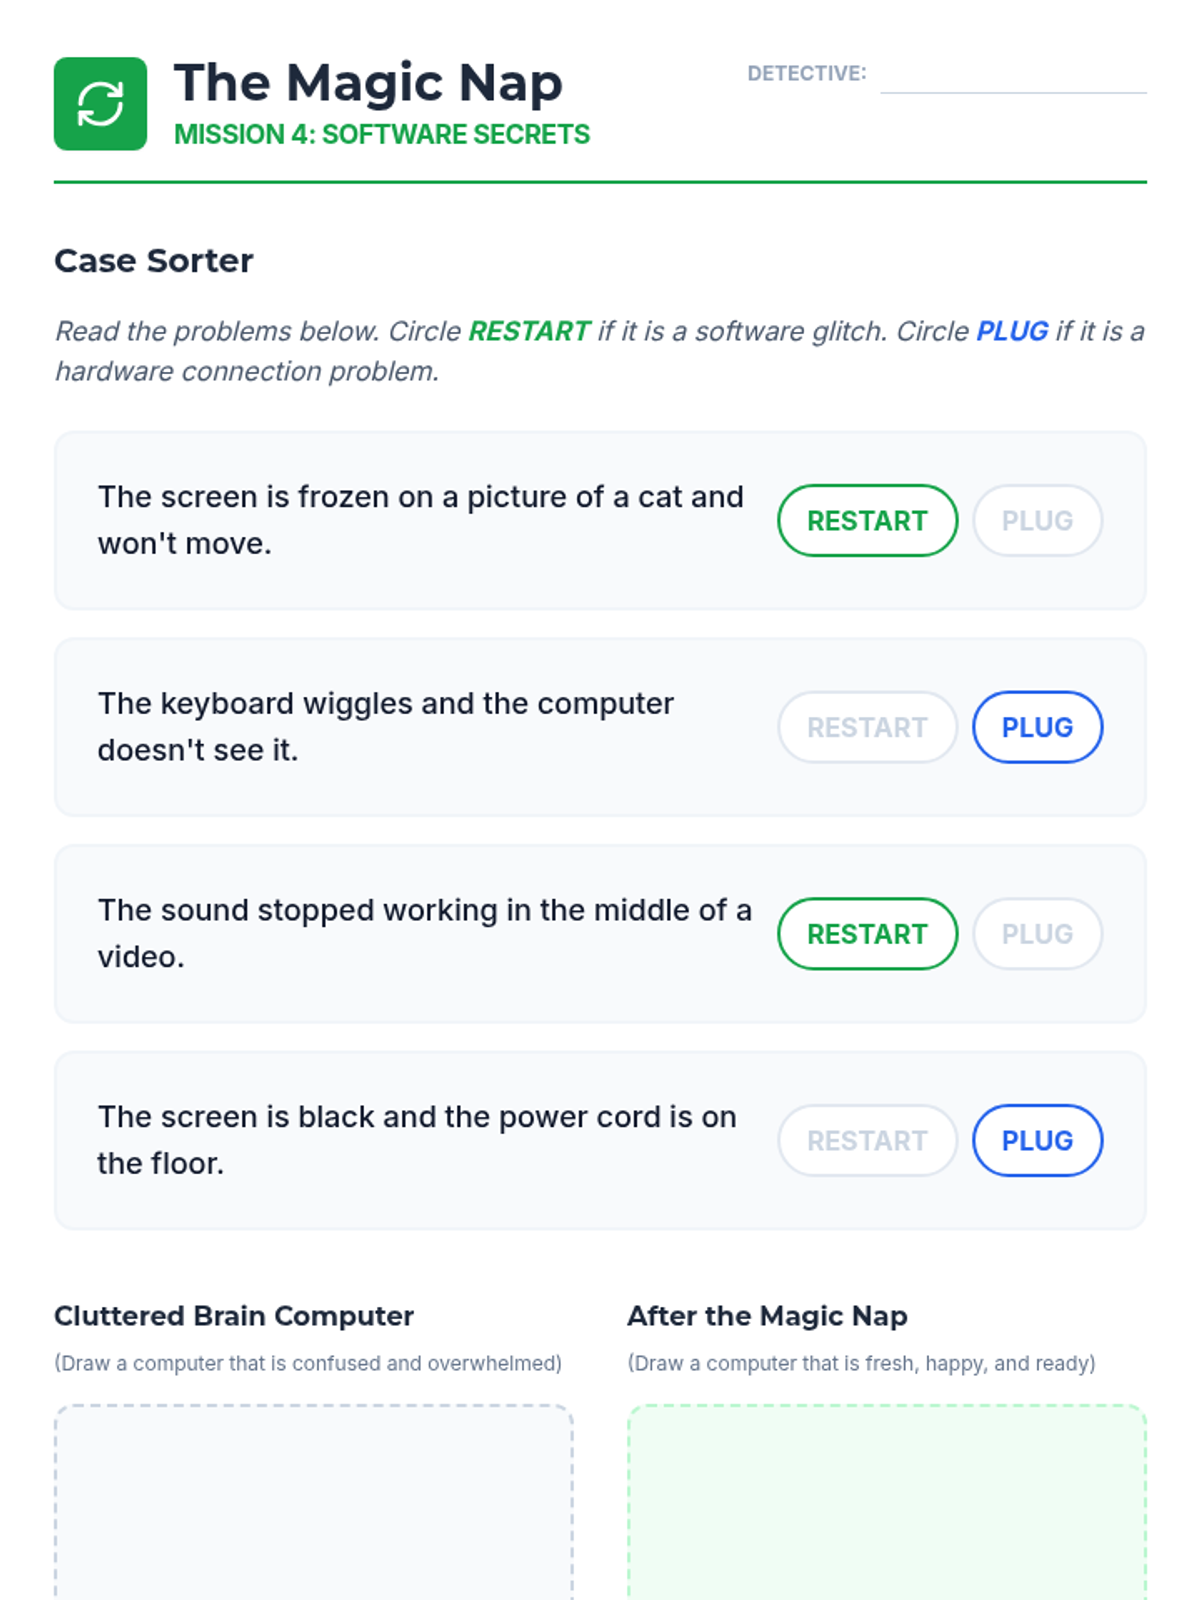Pick RESTART for the sound stopped problem
The height and width of the screenshot is (1600, 1200).
tap(867, 934)
